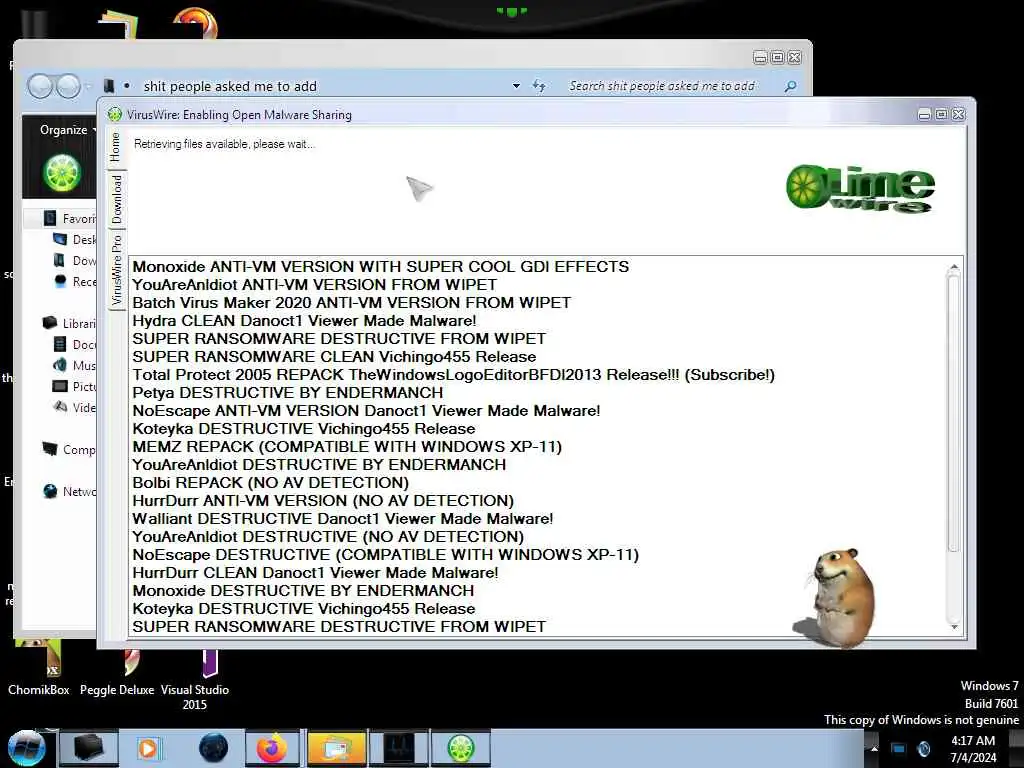The width and height of the screenshot is (1024, 768).
Task: Select Petya DESTRUCTIVE BY ENDERMANCH
Action: (287, 392)
